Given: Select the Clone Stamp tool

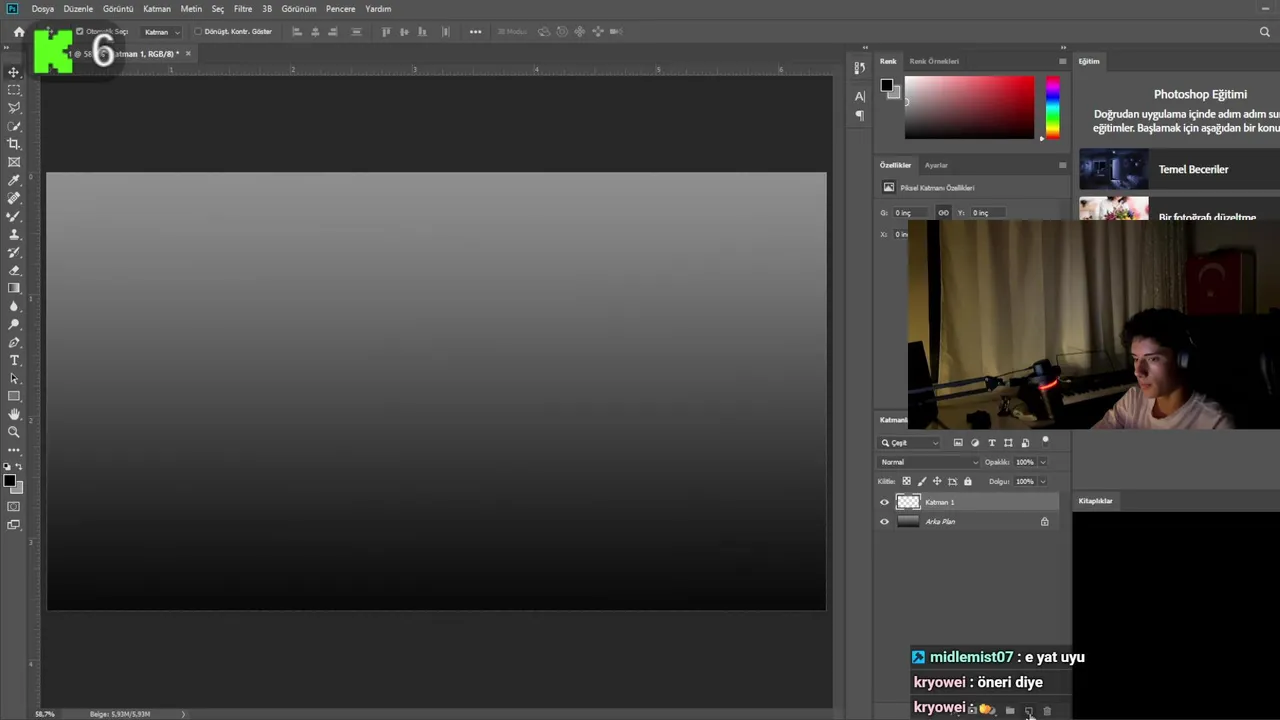Looking at the screenshot, I should click(14, 234).
